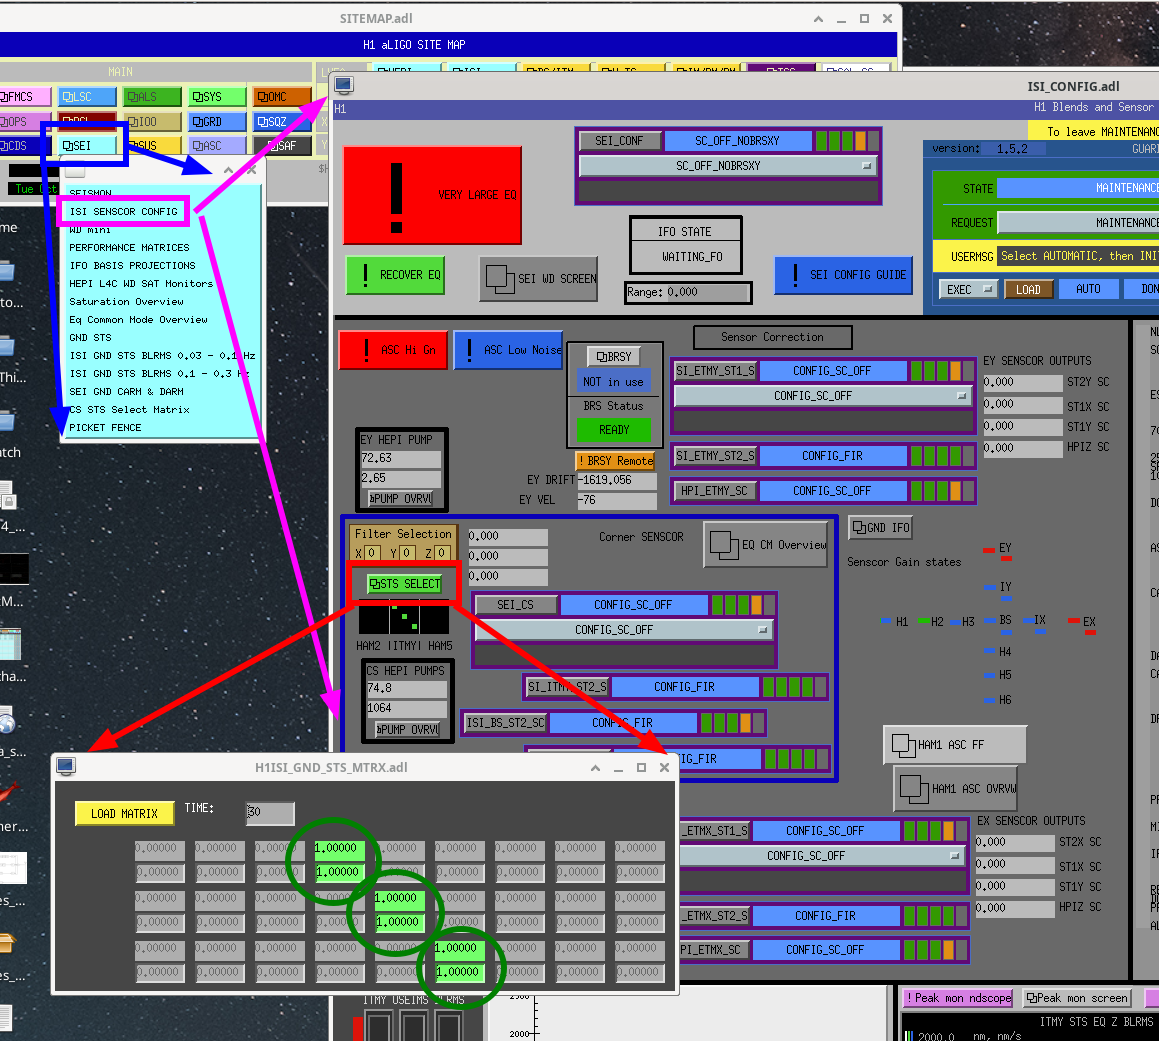This screenshot has width=1159, height=1041.
Task: Toggle the Filter Selection Y value
Action: click(x=406, y=553)
